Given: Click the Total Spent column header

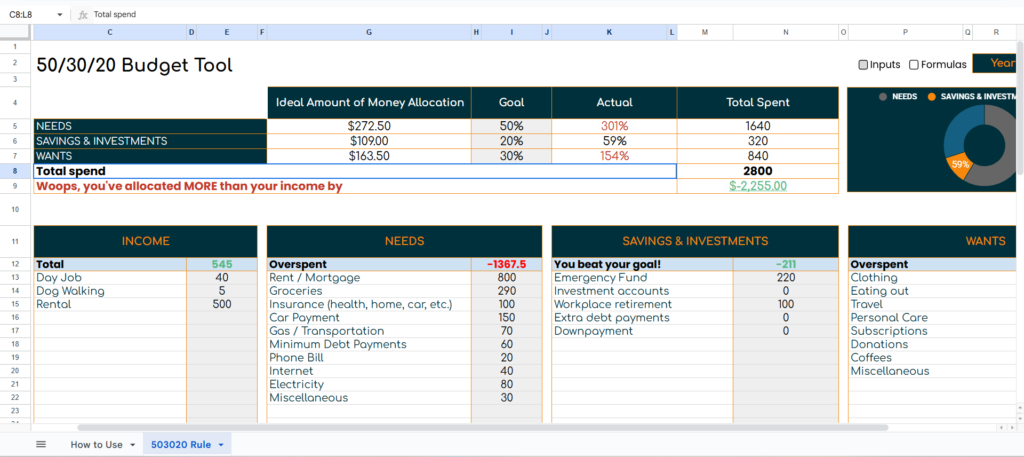Looking at the screenshot, I should point(758,102).
